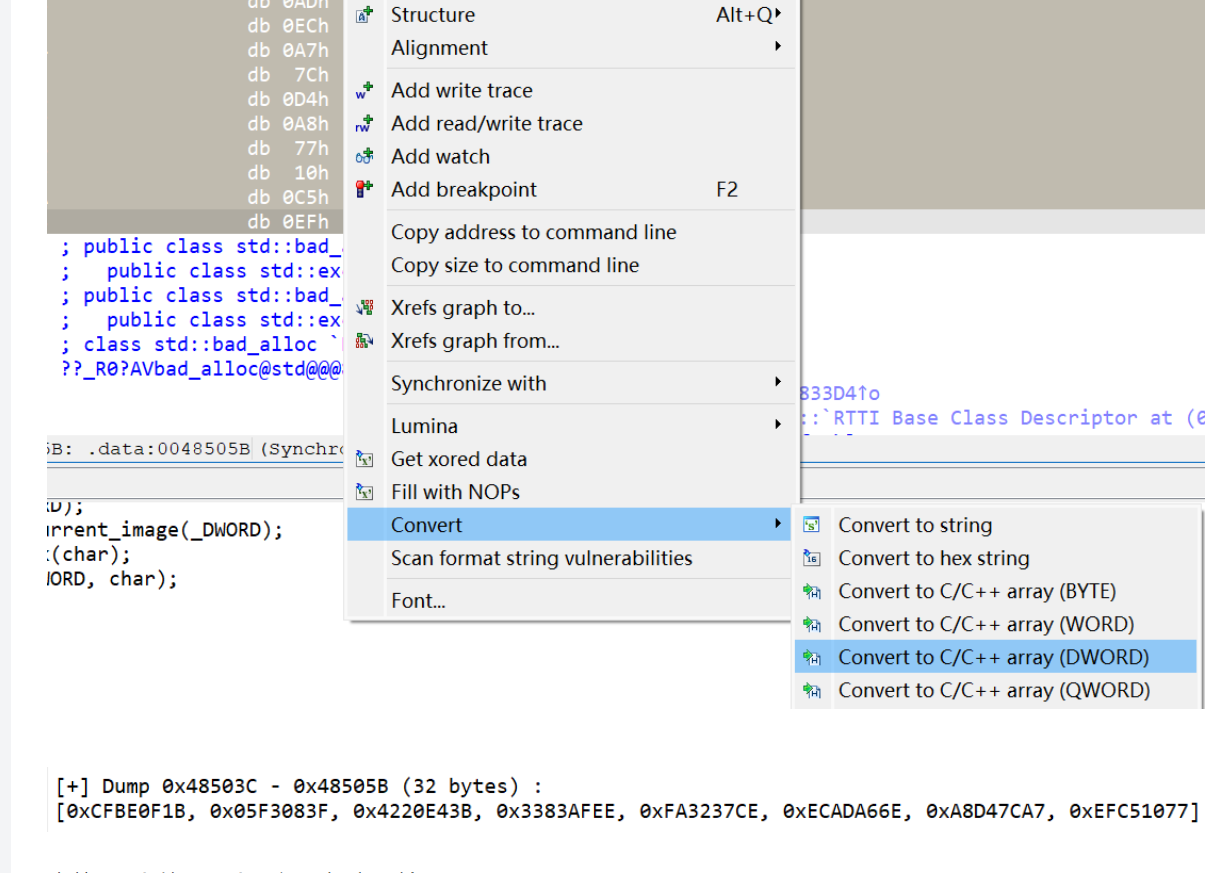Image resolution: width=1216 pixels, height=873 pixels.
Task: Choose Convert to C/C++ array (QWORD)
Action: 993,690
